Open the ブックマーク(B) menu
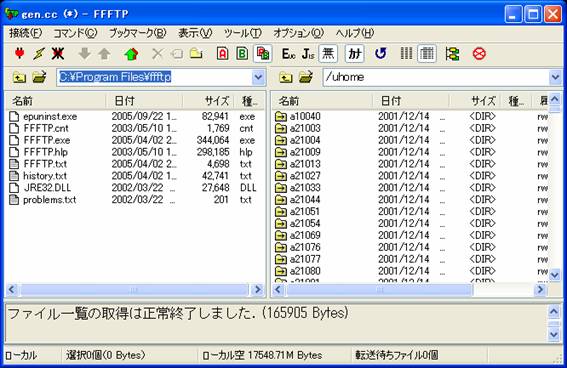 (137, 33)
